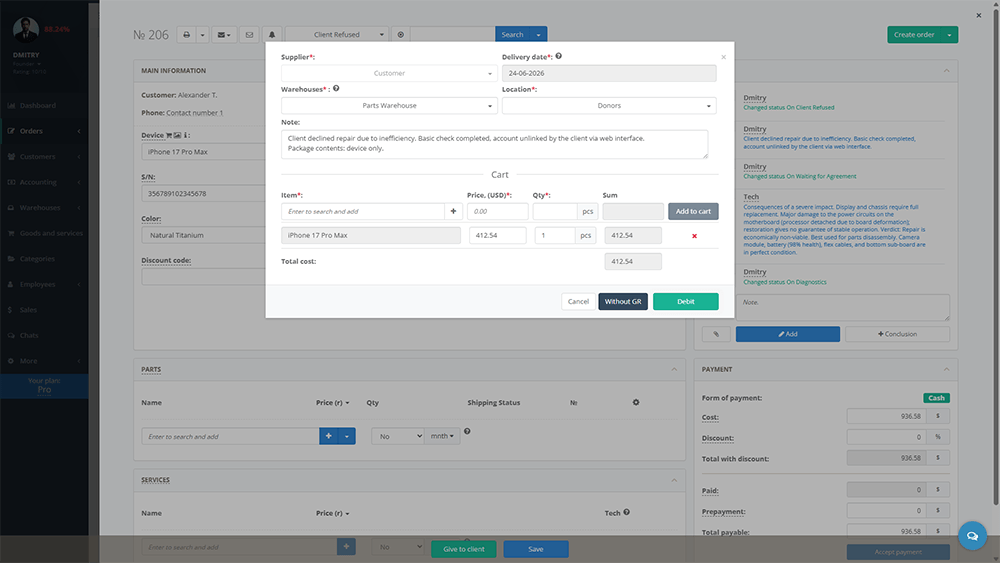
Task: Click the Conclusion button
Action: [x=897, y=334]
